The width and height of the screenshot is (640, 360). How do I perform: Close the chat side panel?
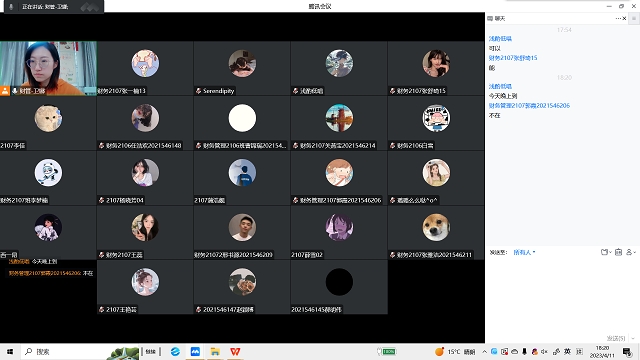pos(624,18)
